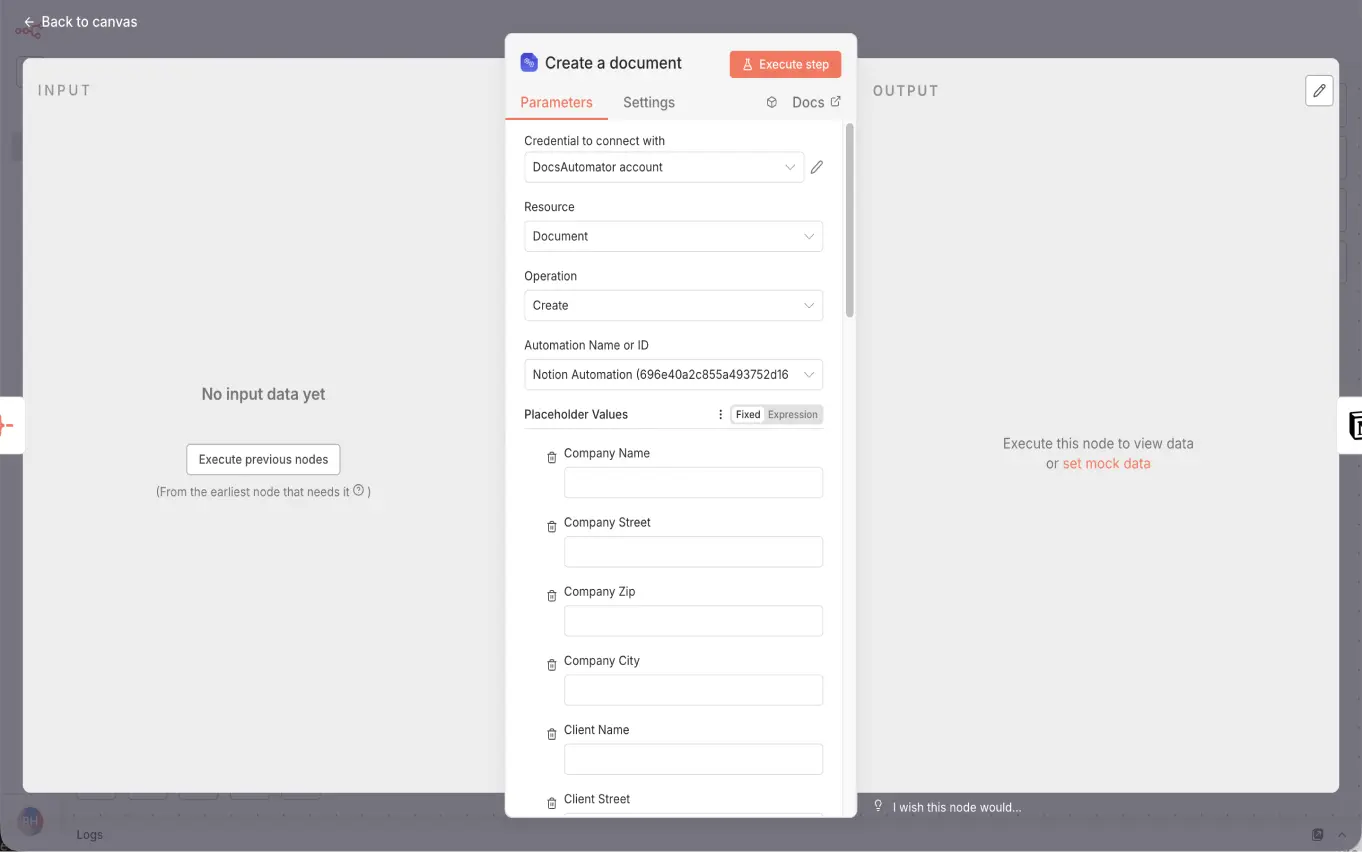
Task: Click the DocsAutomator node icon in the header
Action: click(528, 62)
